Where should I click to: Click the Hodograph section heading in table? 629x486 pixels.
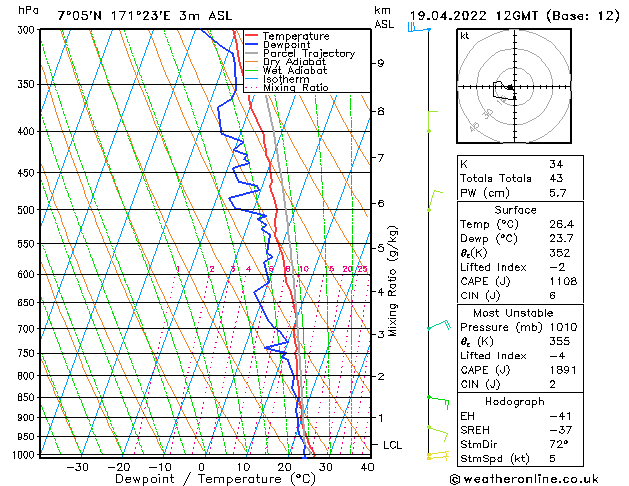(515, 402)
